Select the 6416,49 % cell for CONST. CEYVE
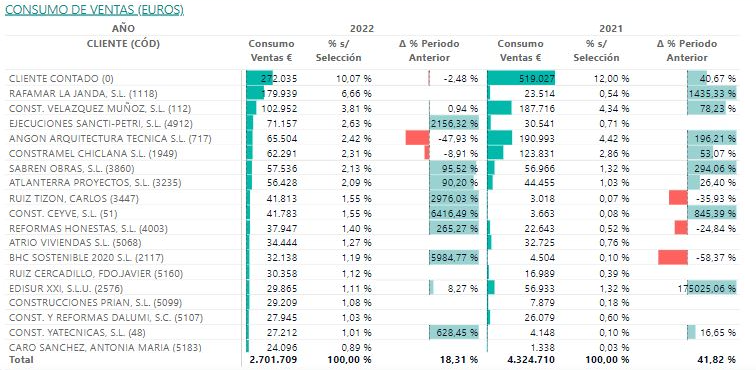Viewport: 756px width, 370px height. tap(454, 213)
